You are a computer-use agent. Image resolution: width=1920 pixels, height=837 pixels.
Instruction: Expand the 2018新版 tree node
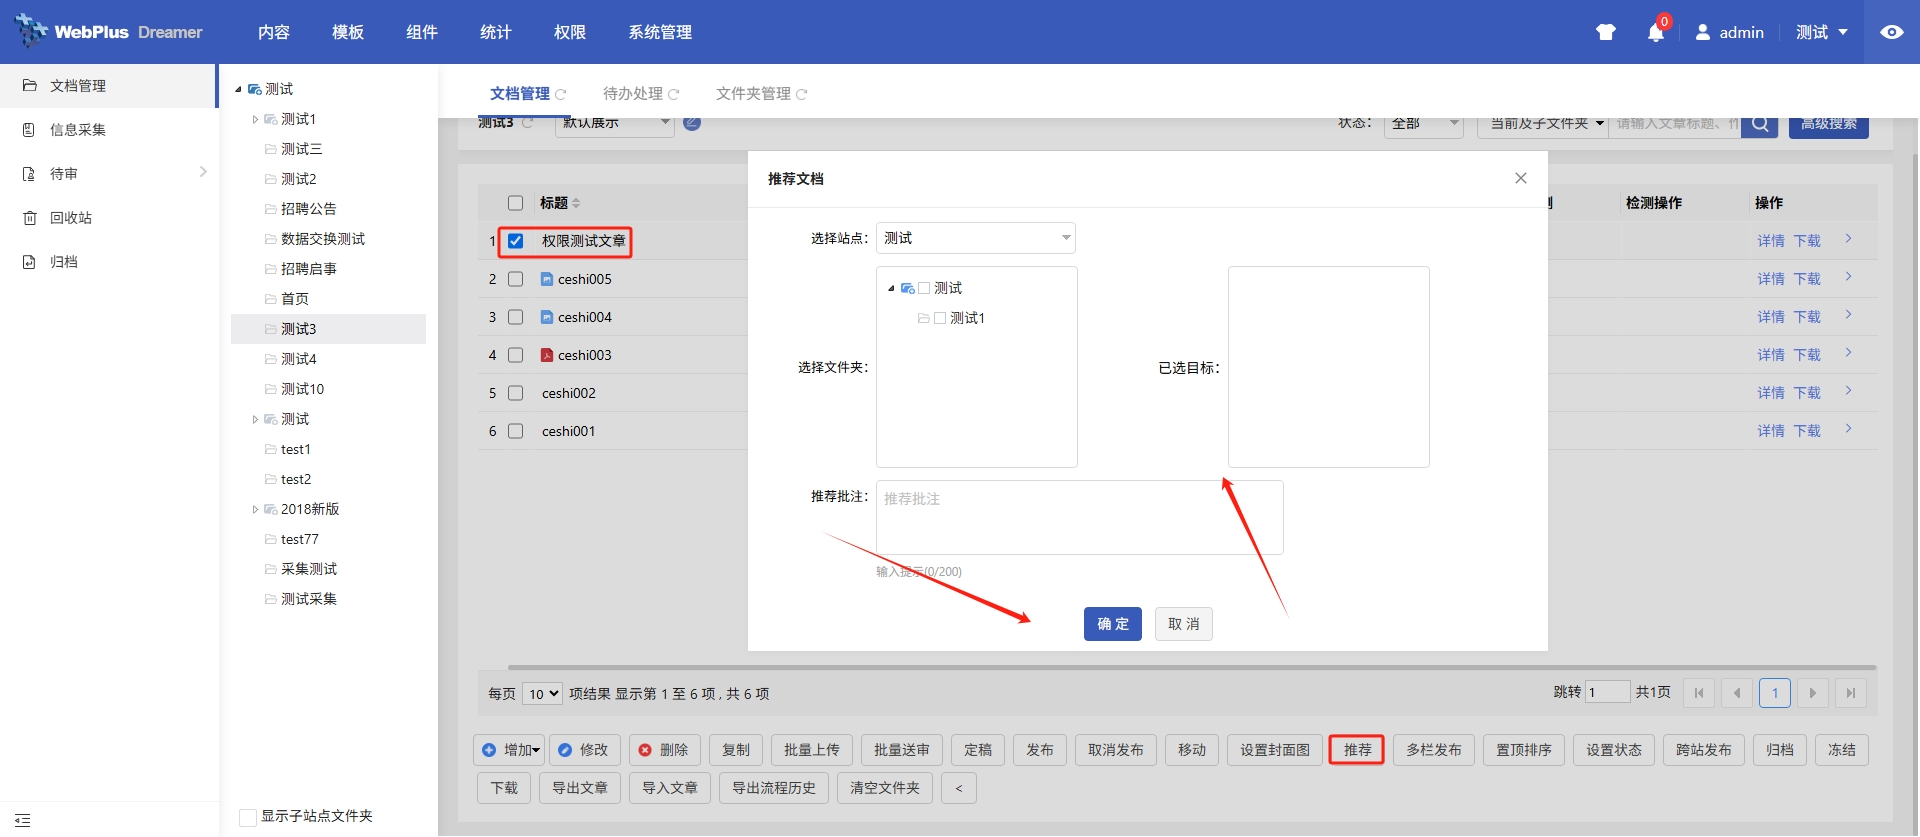coord(255,509)
